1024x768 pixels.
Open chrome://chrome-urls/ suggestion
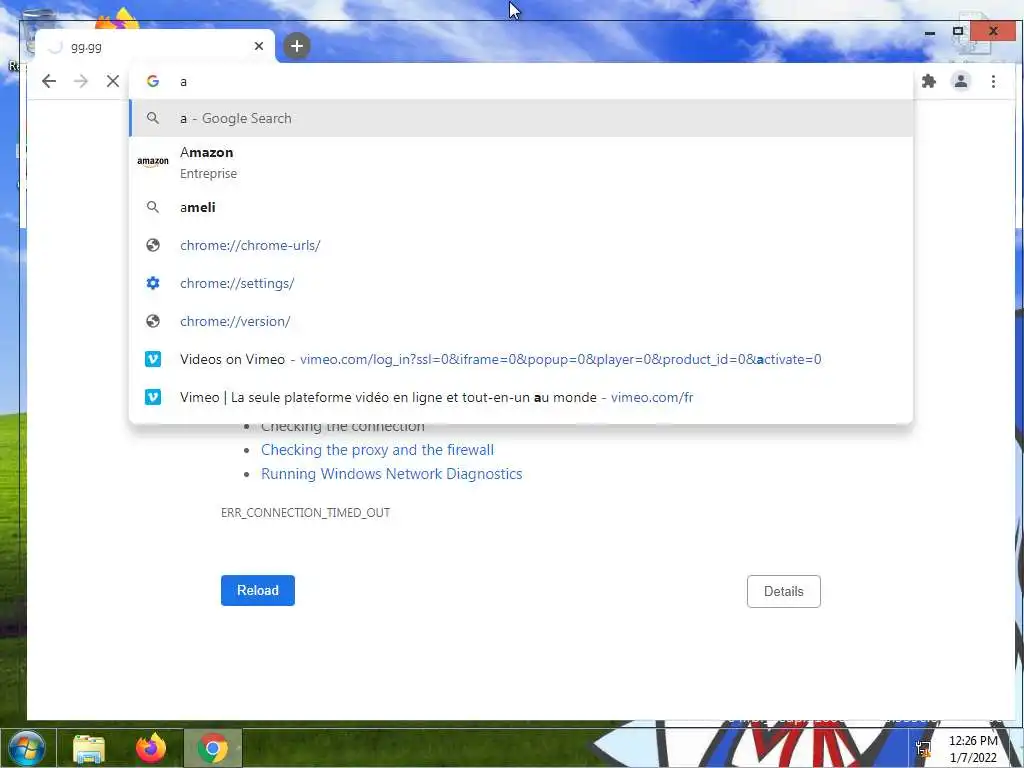[x=521, y=245]
